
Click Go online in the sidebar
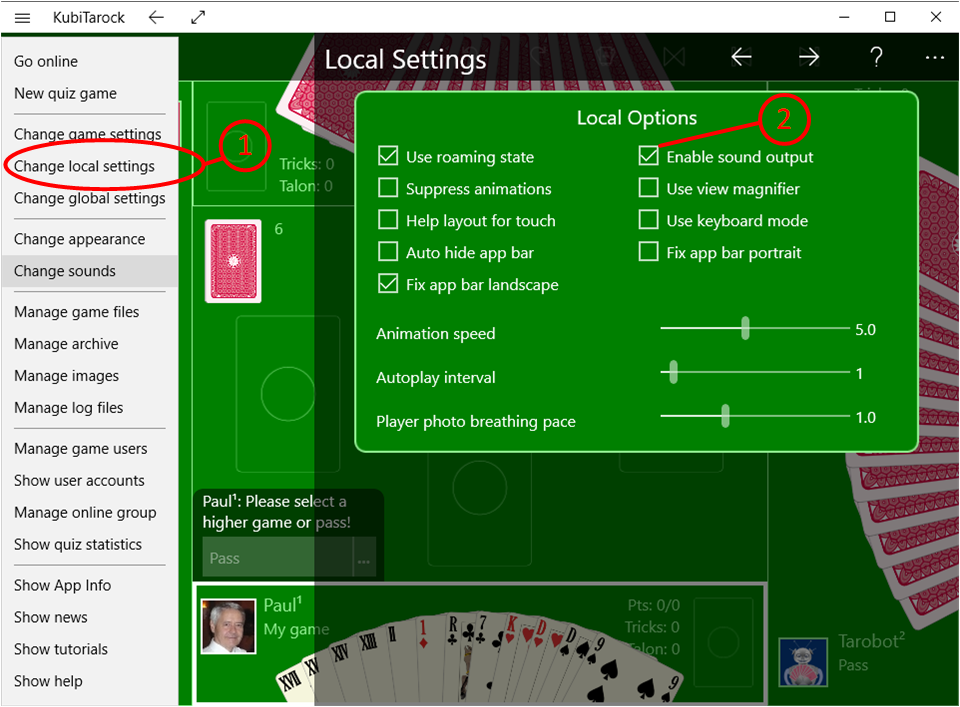(x=46, y=61)
